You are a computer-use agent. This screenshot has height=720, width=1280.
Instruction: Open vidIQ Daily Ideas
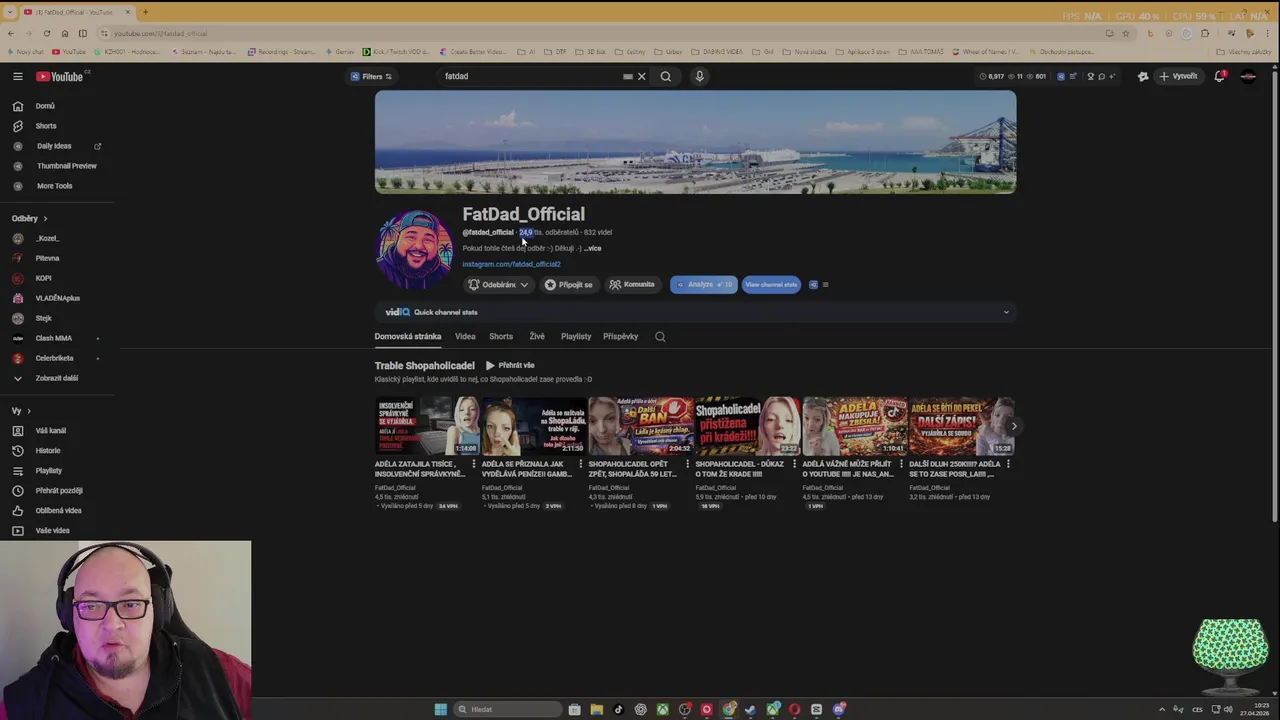(x=54, y=146)
